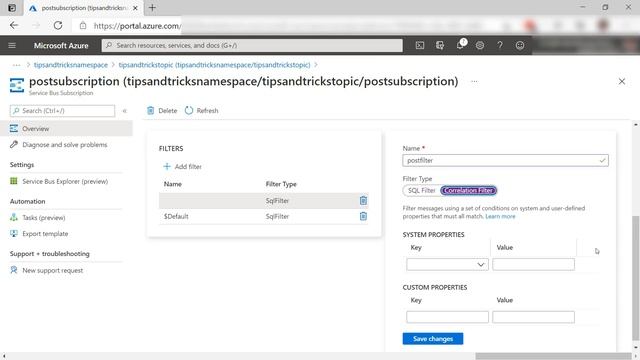Launch Cloud Shell from the top bar
Screen dimensions: 640x360
pos(420,45)
